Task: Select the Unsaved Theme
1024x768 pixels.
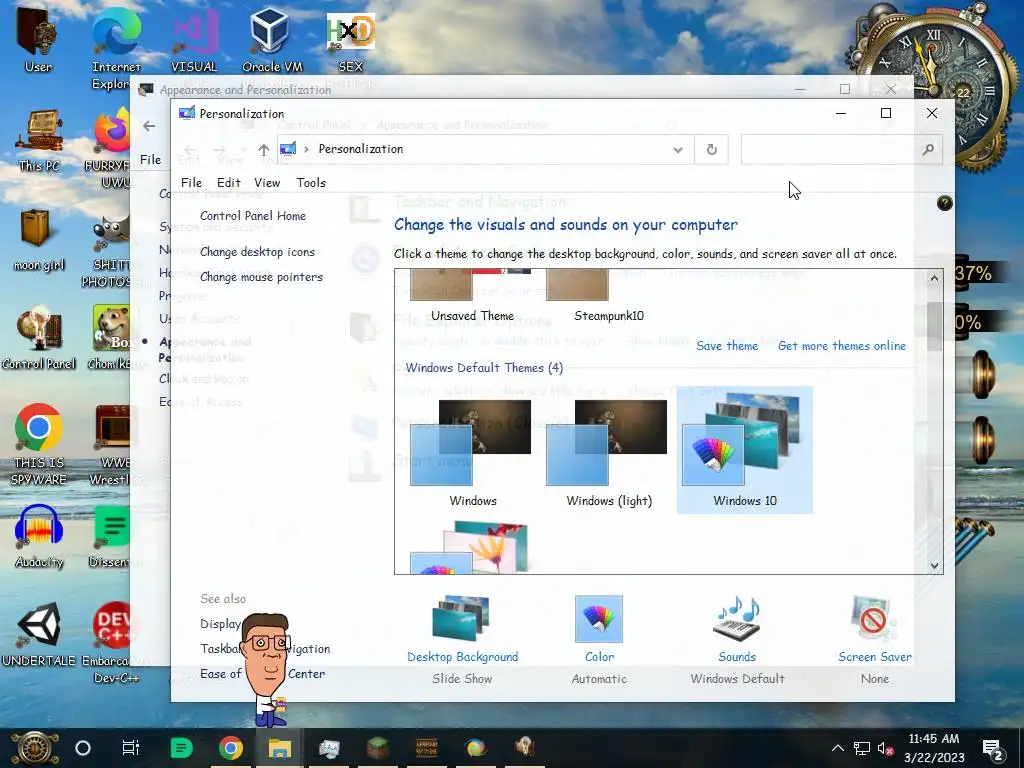Action: coord(472,294)
